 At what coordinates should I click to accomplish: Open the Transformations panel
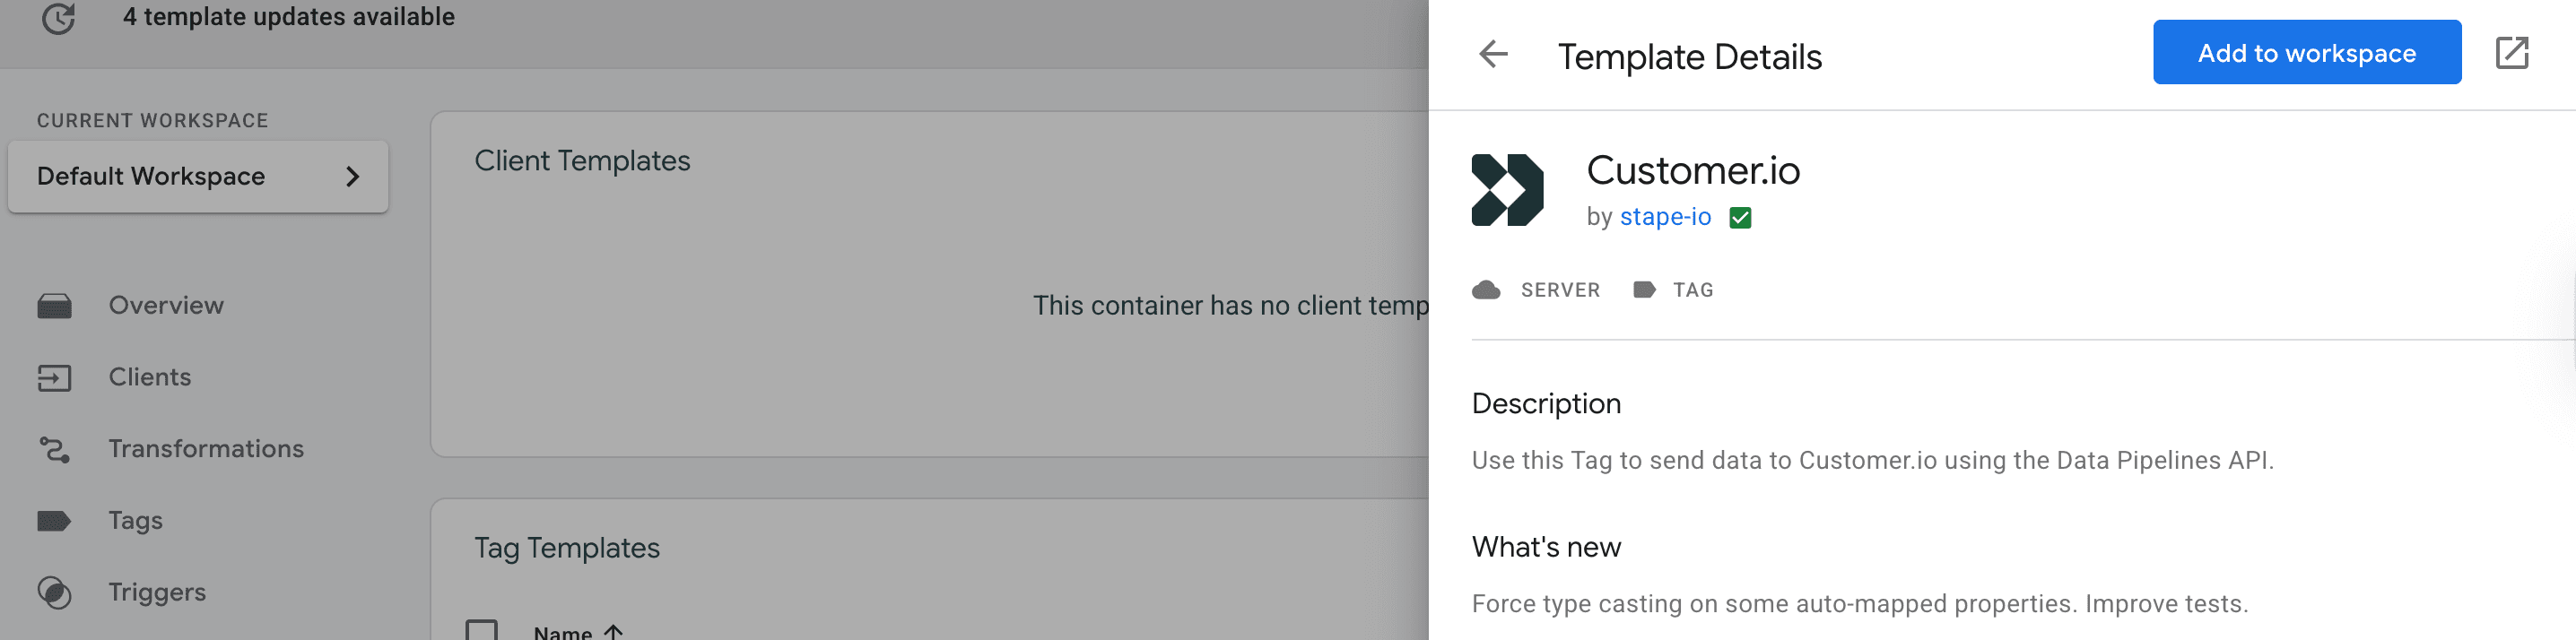tap(207, 448)
